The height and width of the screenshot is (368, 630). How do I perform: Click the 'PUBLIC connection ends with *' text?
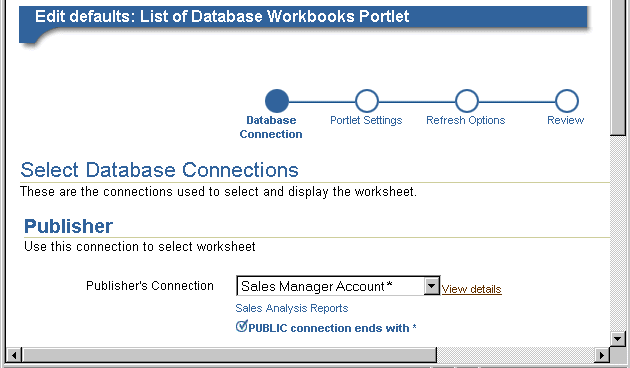tap(332, 328)
